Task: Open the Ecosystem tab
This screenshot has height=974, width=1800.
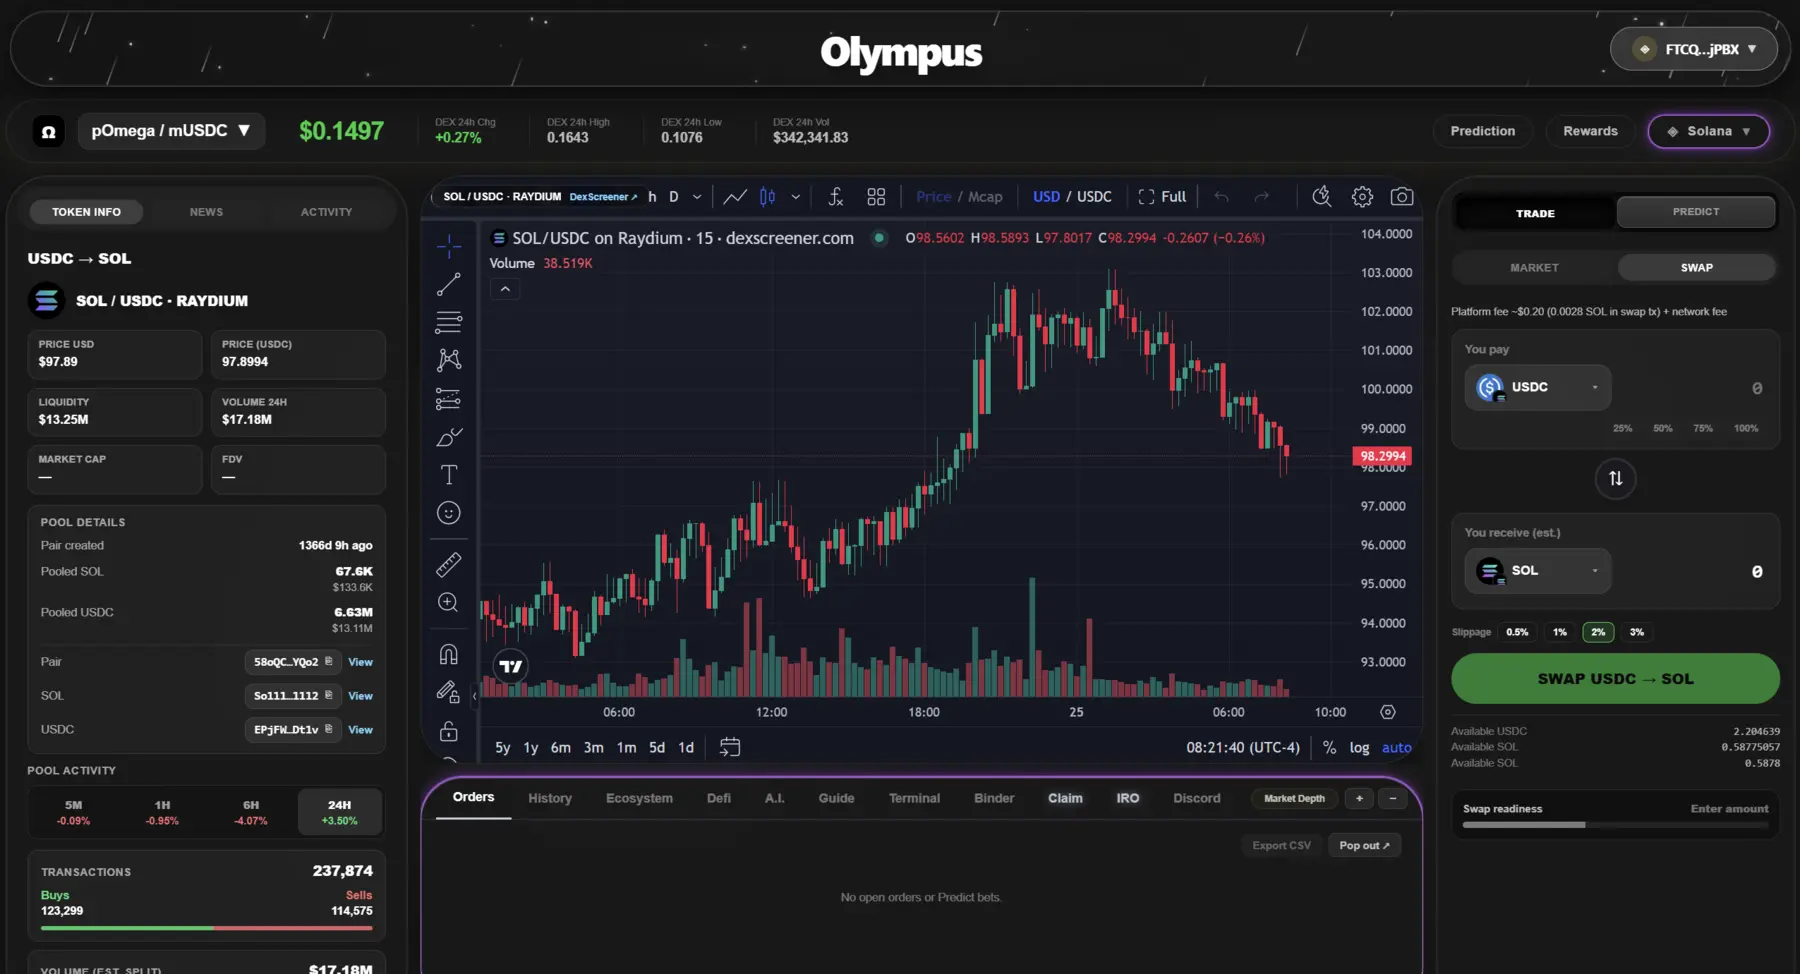Action: [x=639, y=798]
